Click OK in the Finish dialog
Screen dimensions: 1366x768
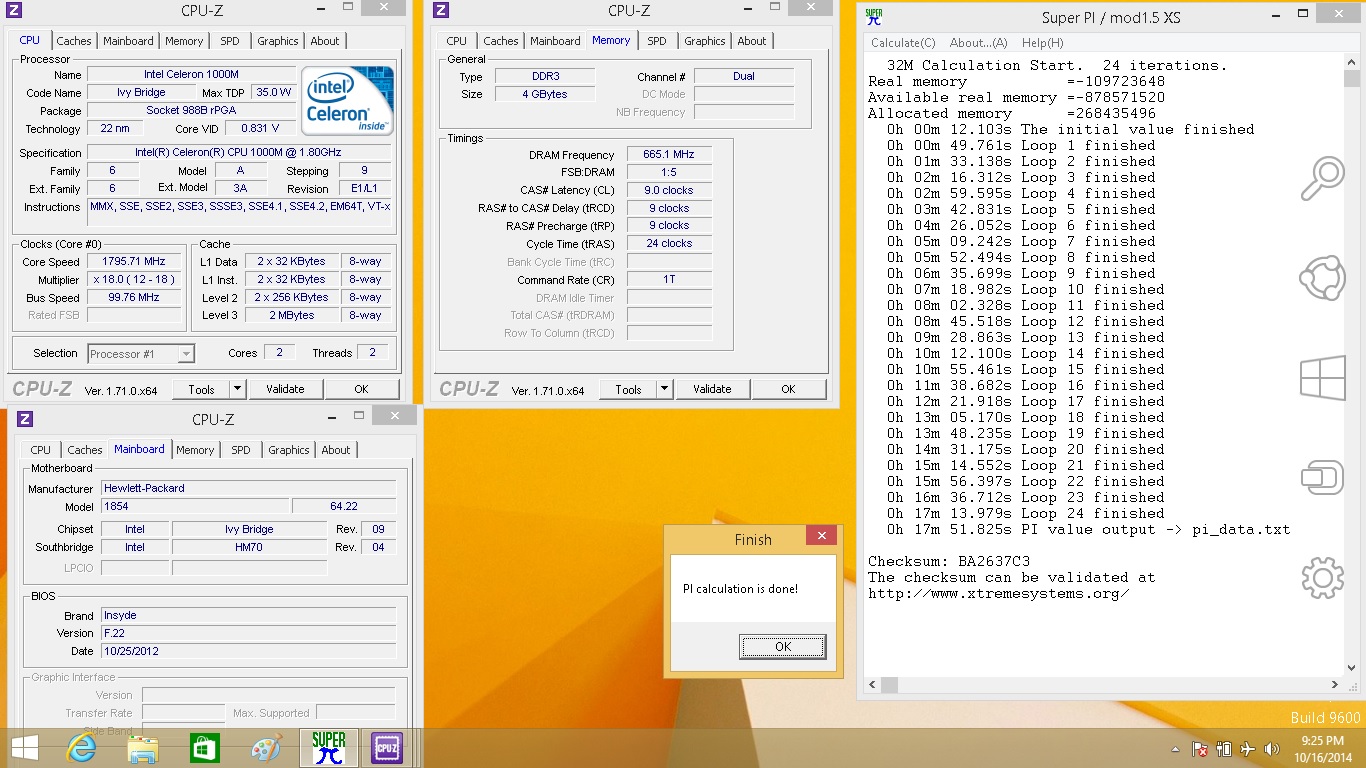click(783, 647)
